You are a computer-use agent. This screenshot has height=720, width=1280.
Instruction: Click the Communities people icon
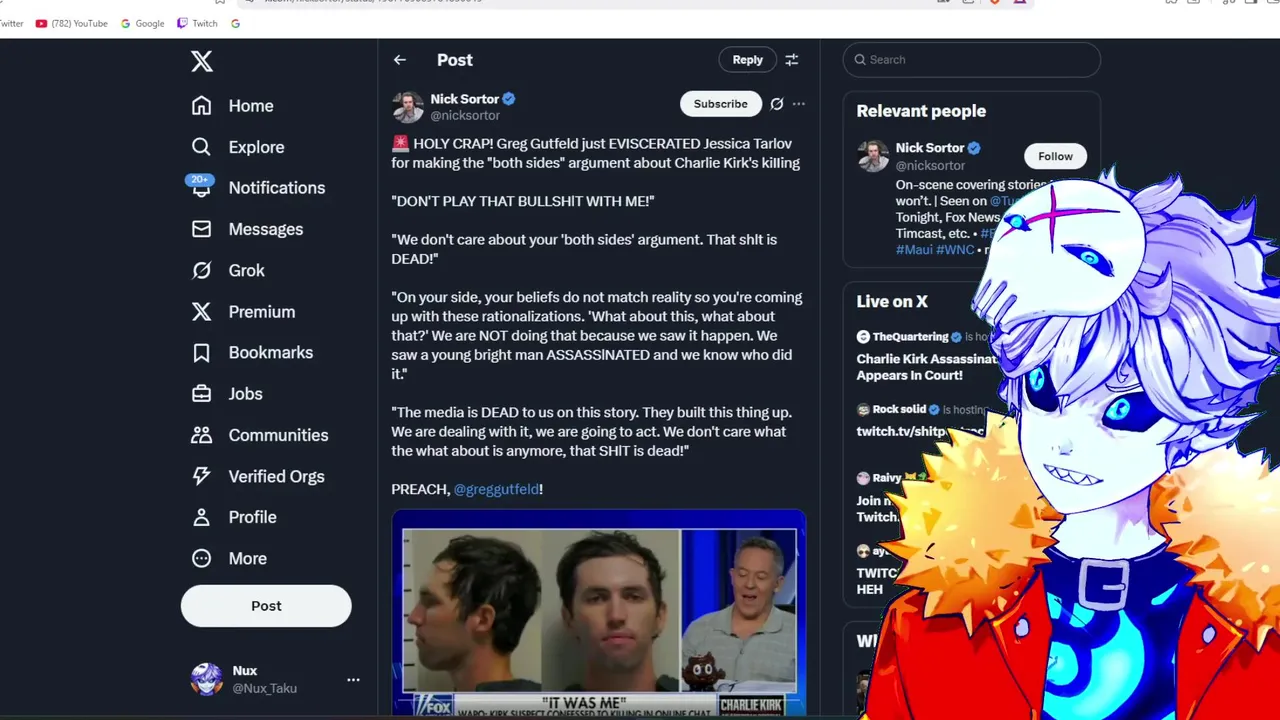point(202,435)
